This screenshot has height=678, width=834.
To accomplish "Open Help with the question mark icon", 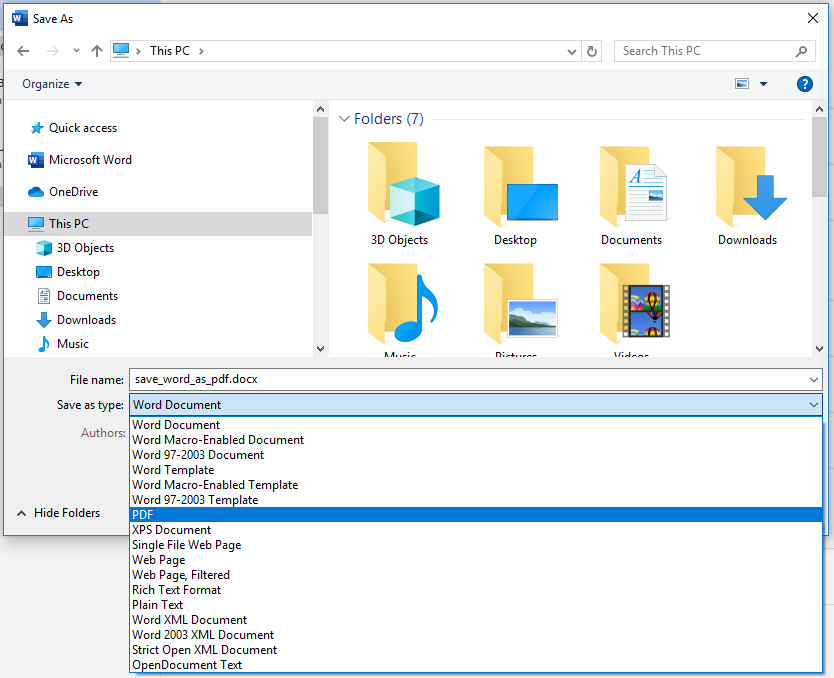I will point(804,83).
